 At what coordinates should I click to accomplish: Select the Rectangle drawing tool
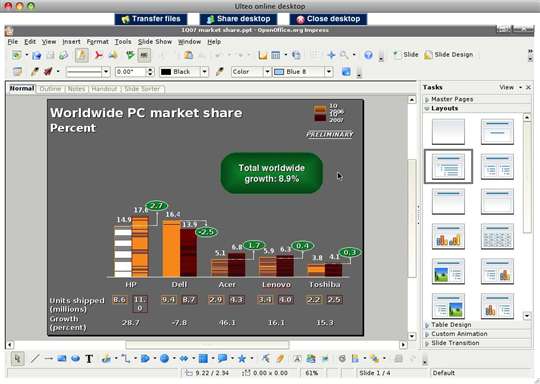(x=62, y=359)
